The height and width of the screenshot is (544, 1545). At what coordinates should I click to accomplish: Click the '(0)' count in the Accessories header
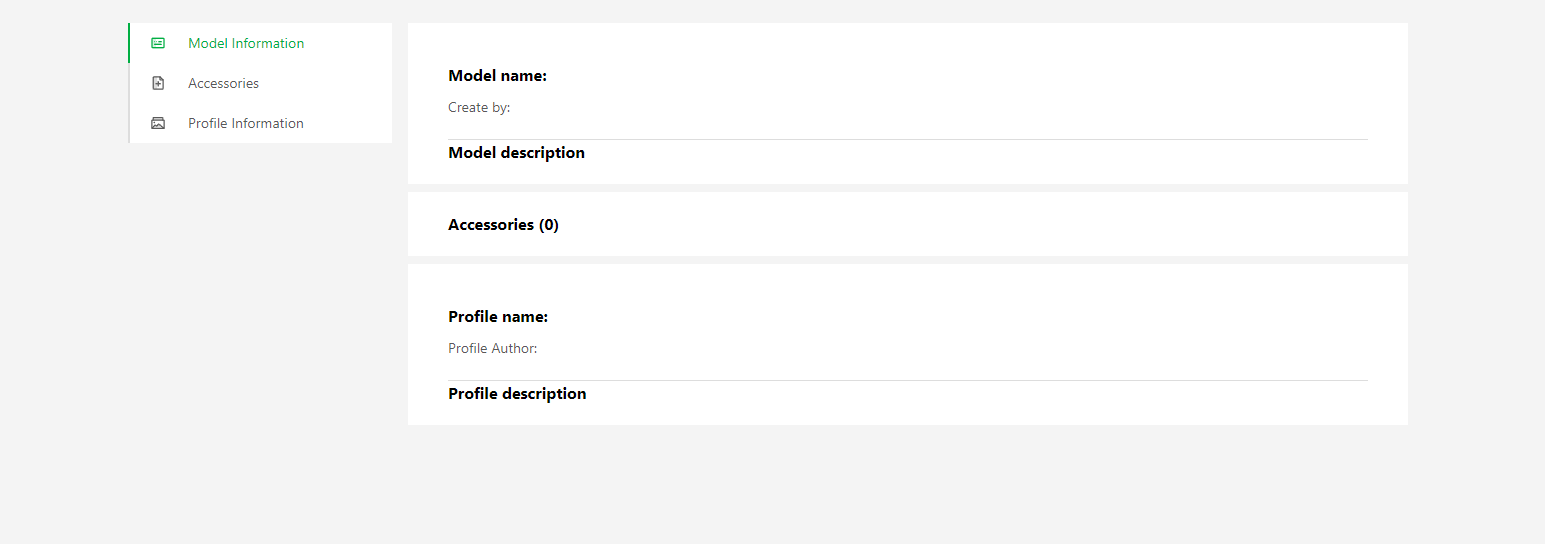click(549, 225)
